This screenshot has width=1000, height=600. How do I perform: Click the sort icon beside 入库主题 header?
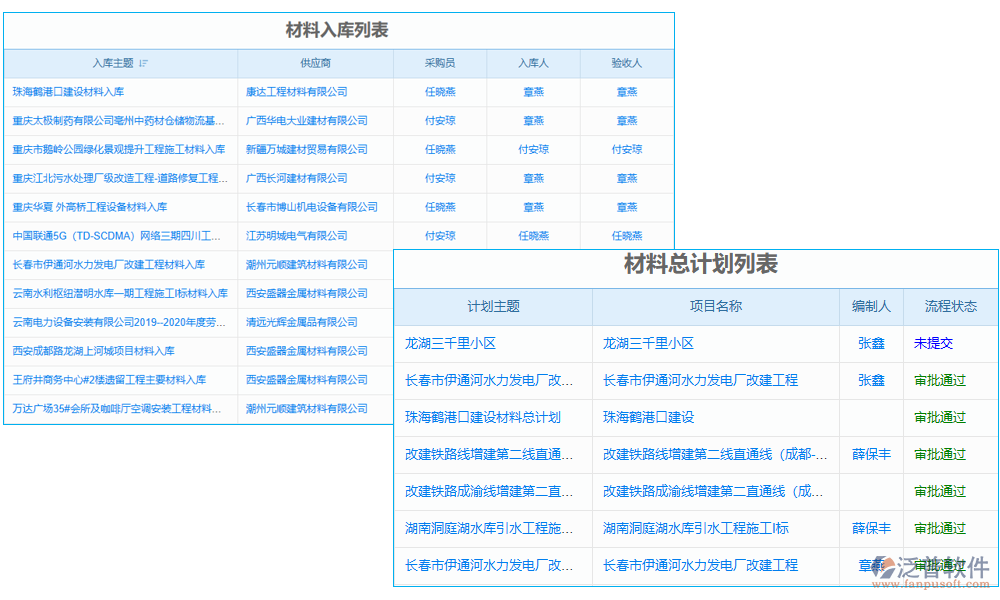pos(144,63)
